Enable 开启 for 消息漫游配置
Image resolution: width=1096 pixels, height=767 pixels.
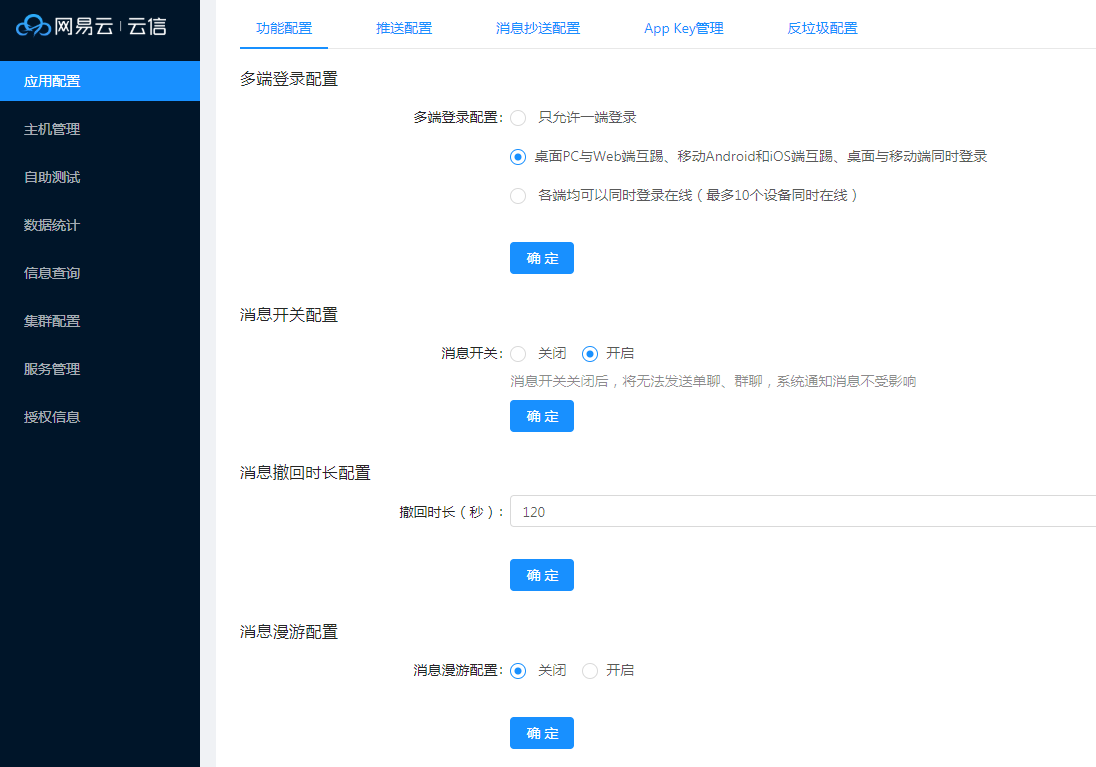pos(589,670)
